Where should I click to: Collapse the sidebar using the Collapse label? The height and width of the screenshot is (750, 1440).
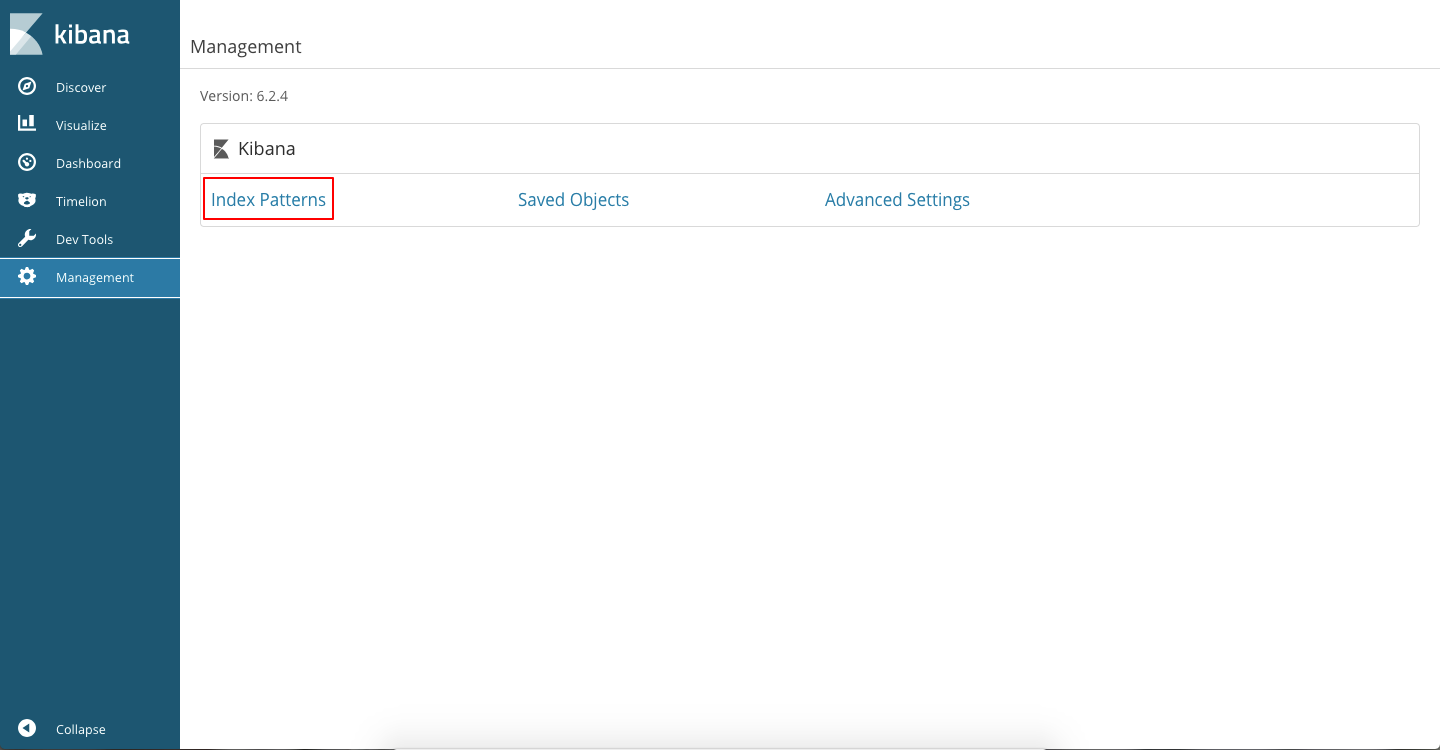[x=80, y=730]
